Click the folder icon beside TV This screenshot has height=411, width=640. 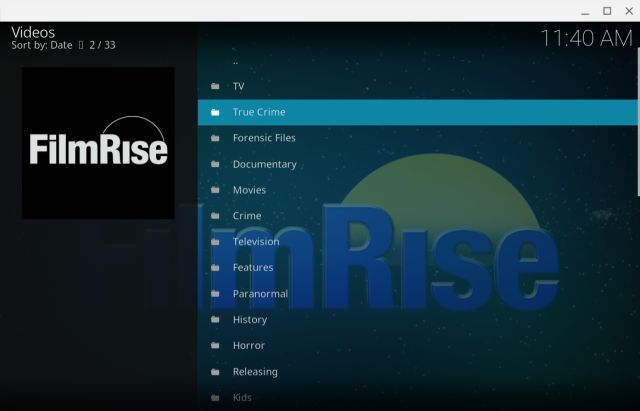point(215,86)
